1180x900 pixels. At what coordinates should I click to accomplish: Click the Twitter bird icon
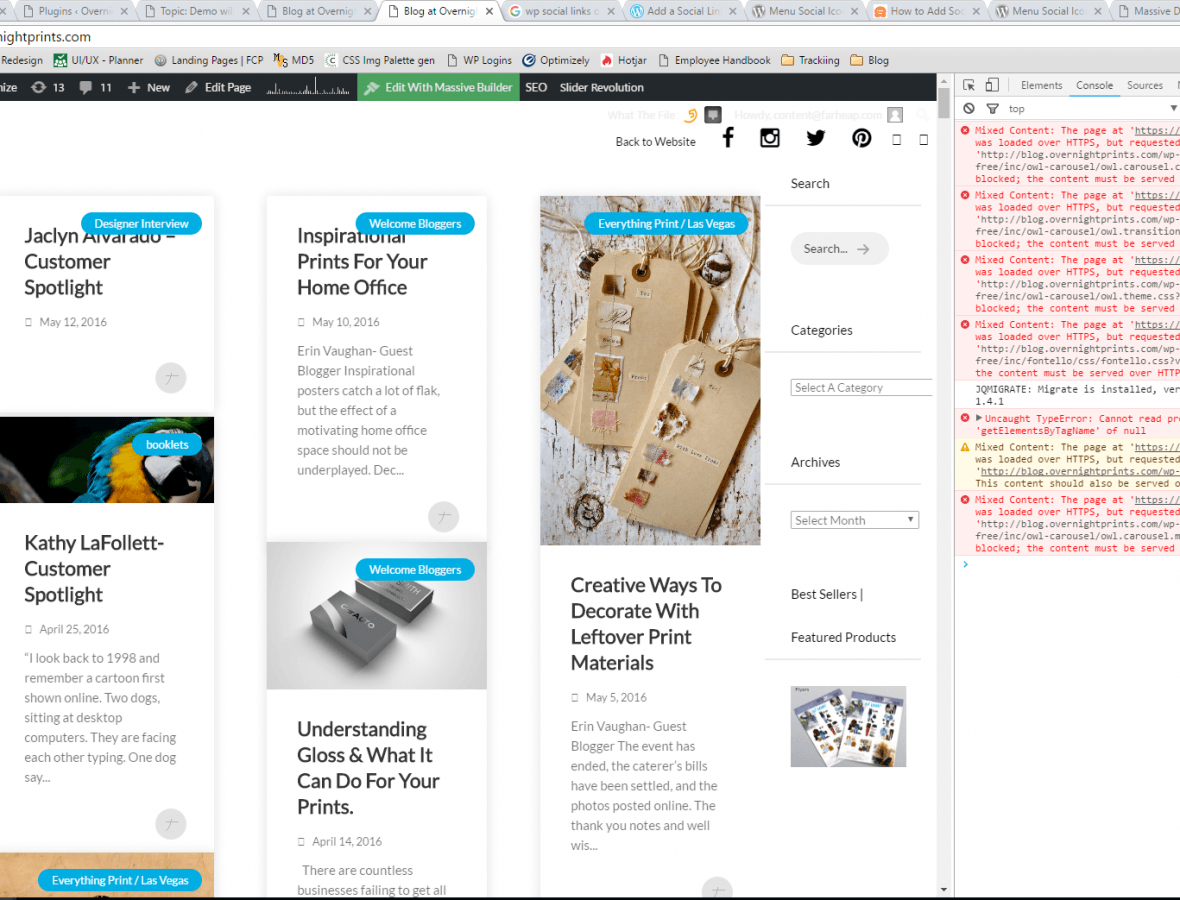[816, 138]
